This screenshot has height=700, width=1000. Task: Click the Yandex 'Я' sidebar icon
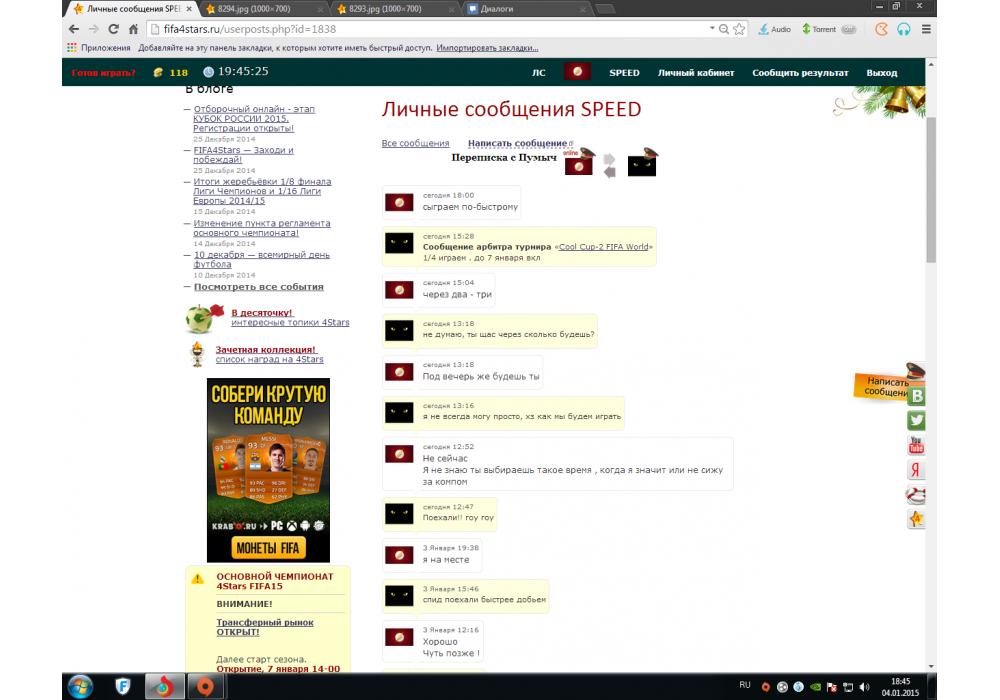click(916, 470)
